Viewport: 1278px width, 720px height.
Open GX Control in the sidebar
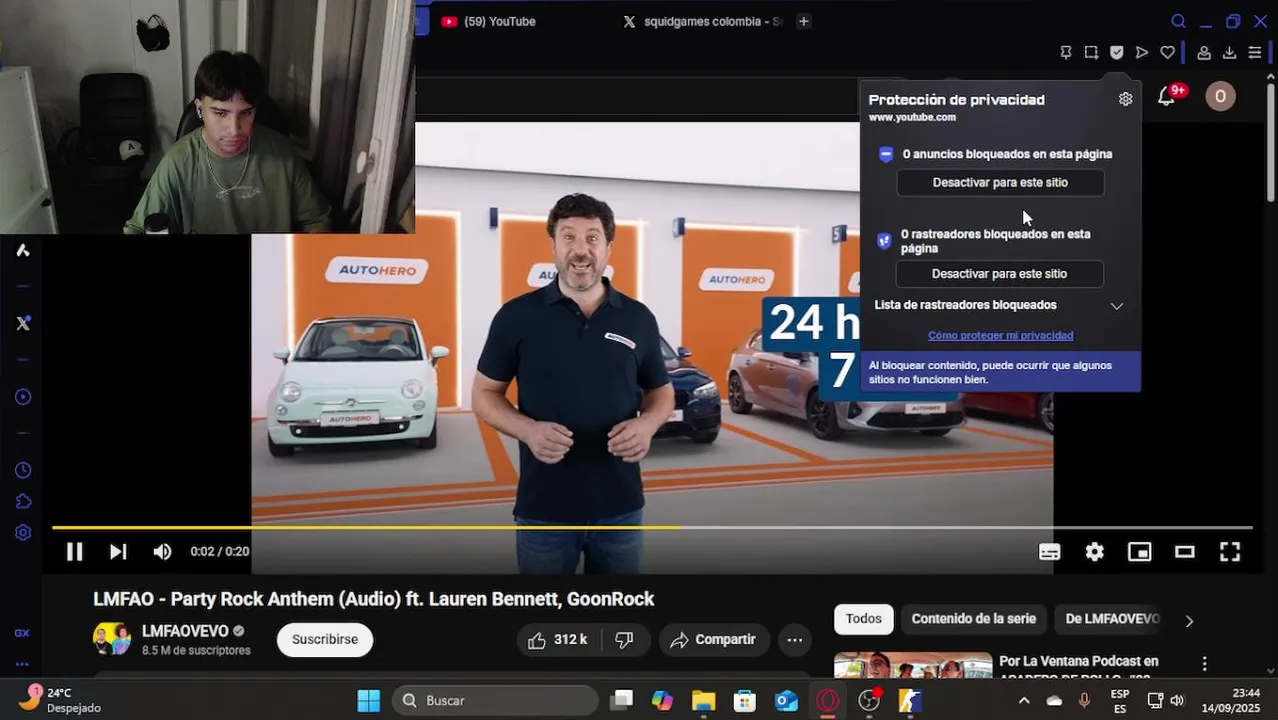[22, 633]
